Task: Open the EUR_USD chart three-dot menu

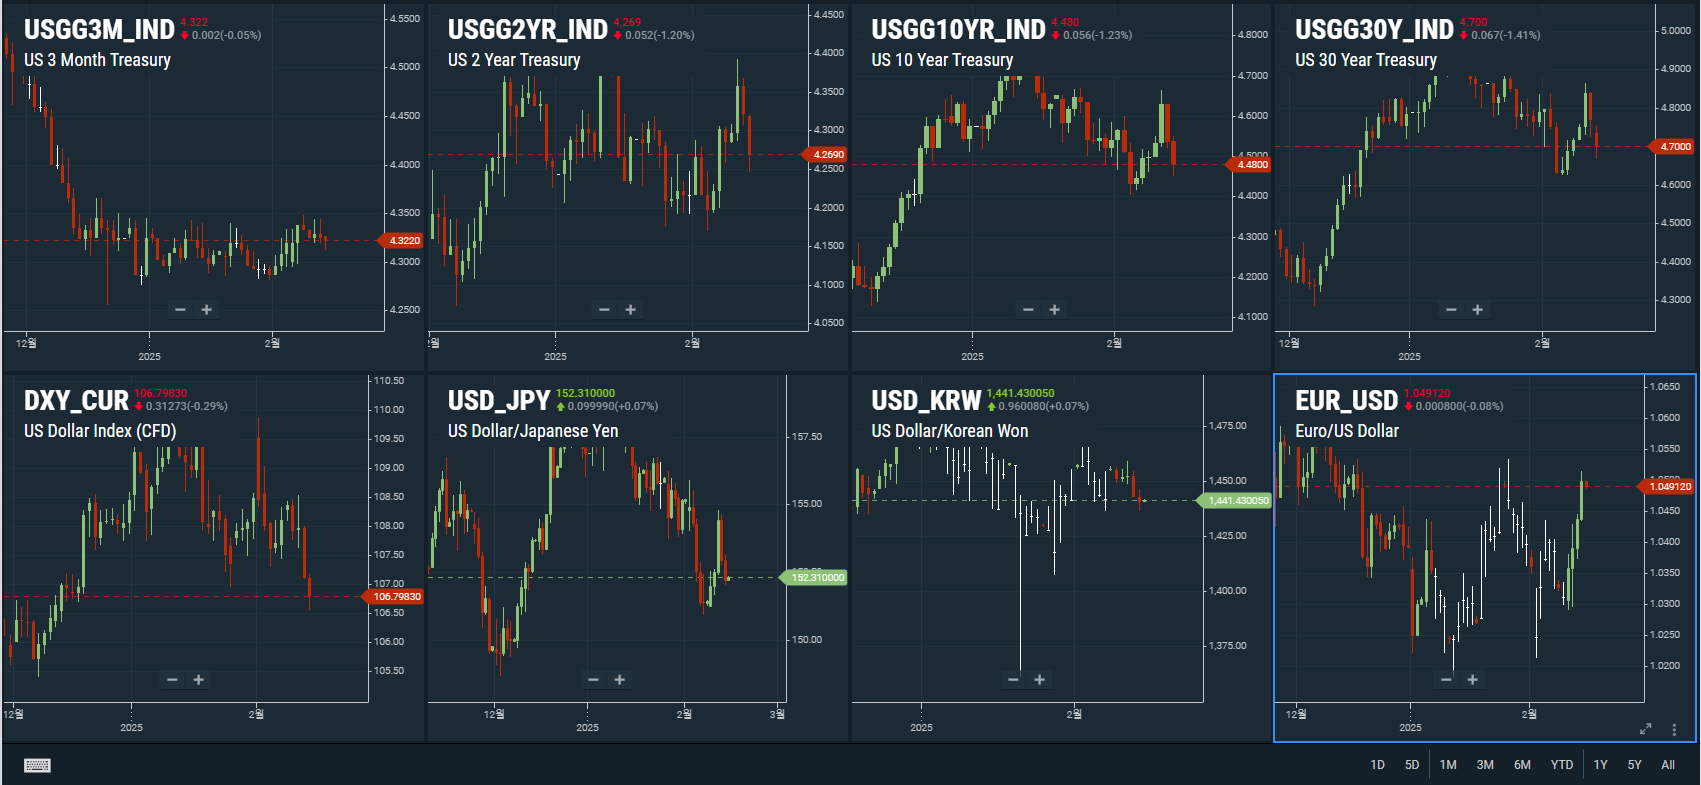Action: click(1674, 729)
